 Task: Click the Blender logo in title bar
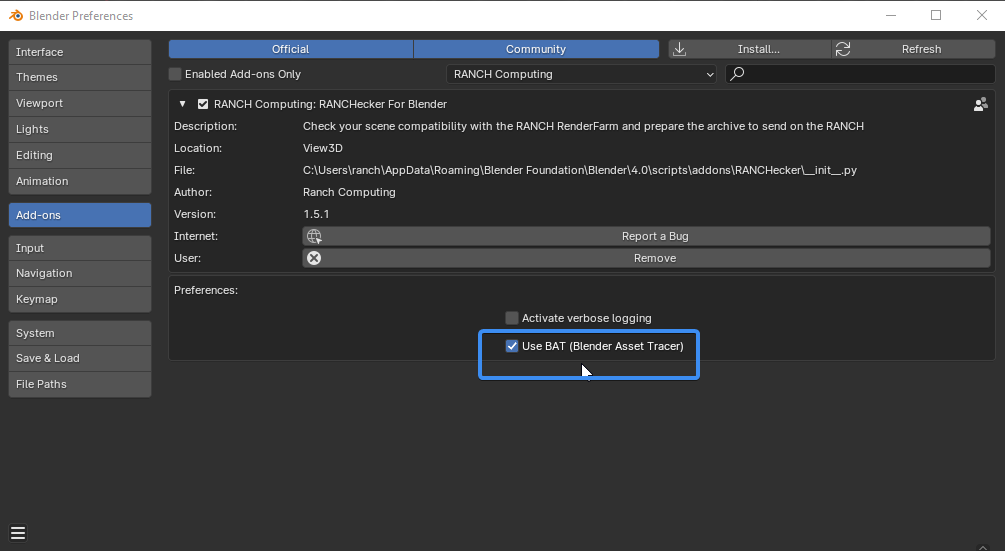pos(16,15)
